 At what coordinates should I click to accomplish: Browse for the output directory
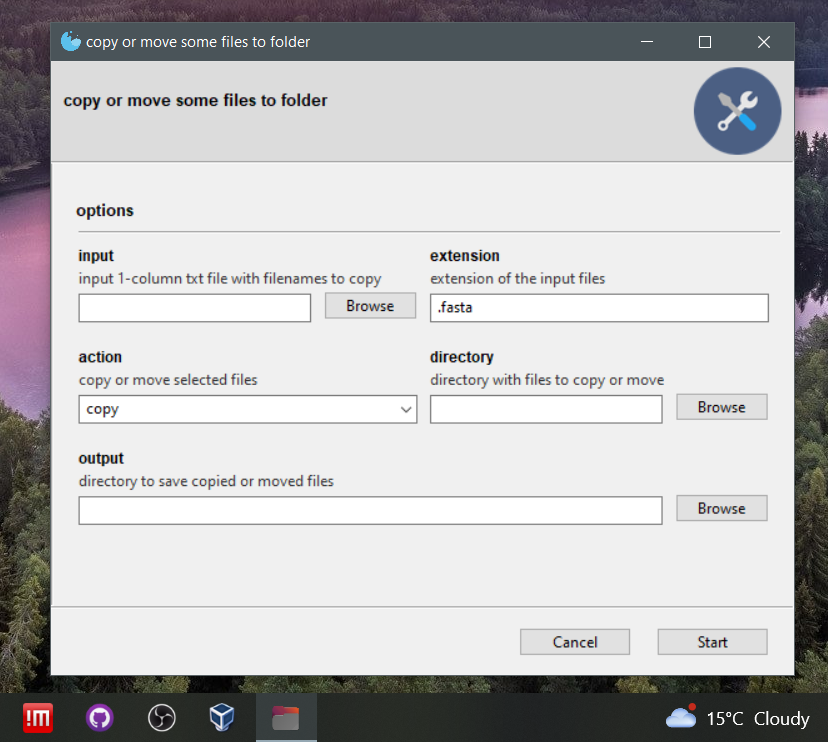click(x=721, y=508)
